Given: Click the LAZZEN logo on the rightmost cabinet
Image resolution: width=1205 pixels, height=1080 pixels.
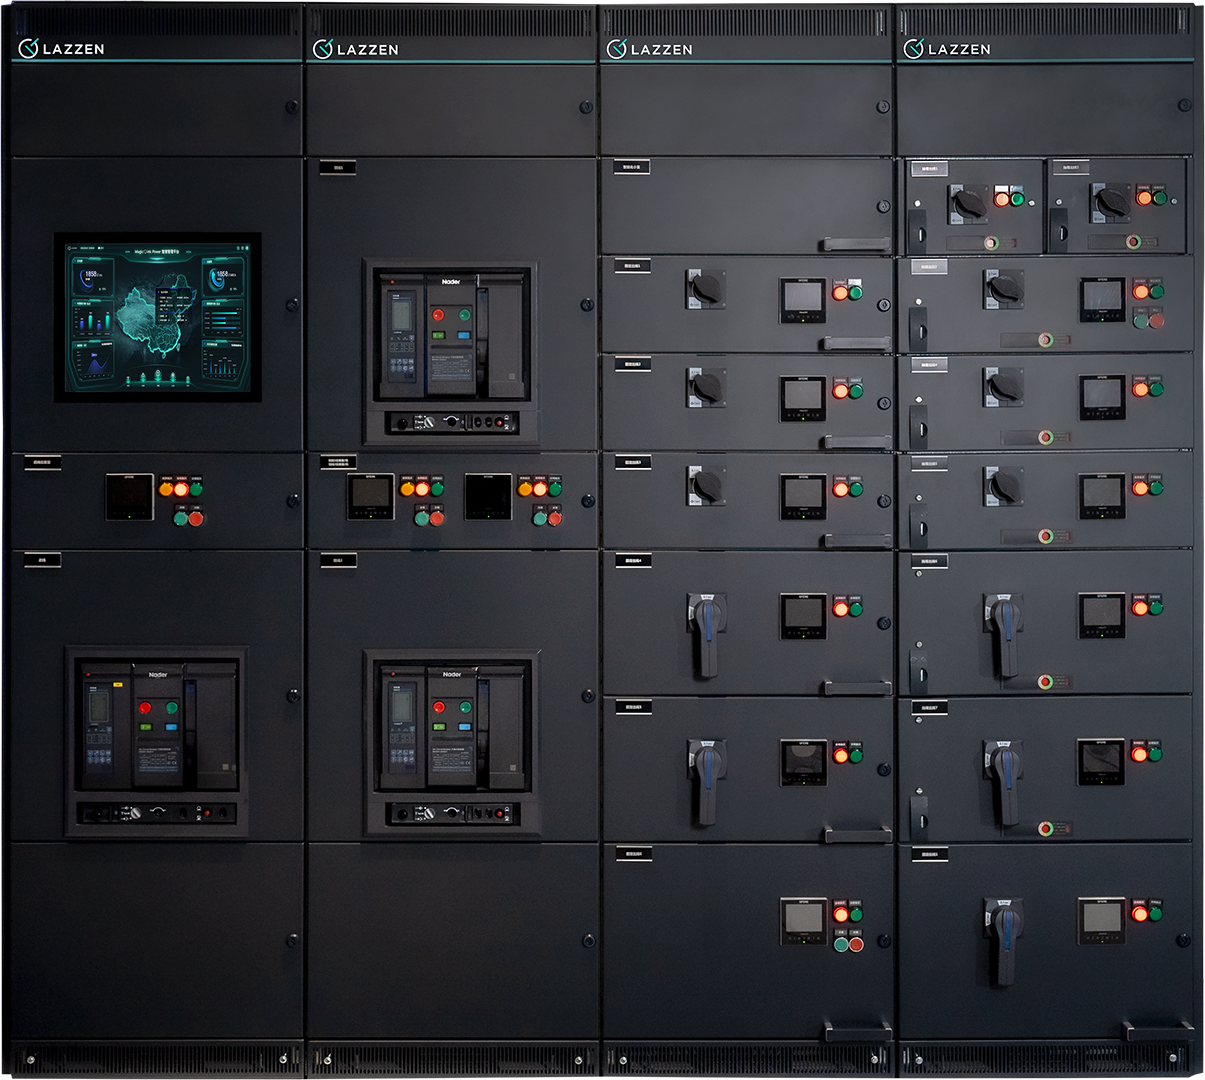Looking at the screenshot, I should 947,48.
